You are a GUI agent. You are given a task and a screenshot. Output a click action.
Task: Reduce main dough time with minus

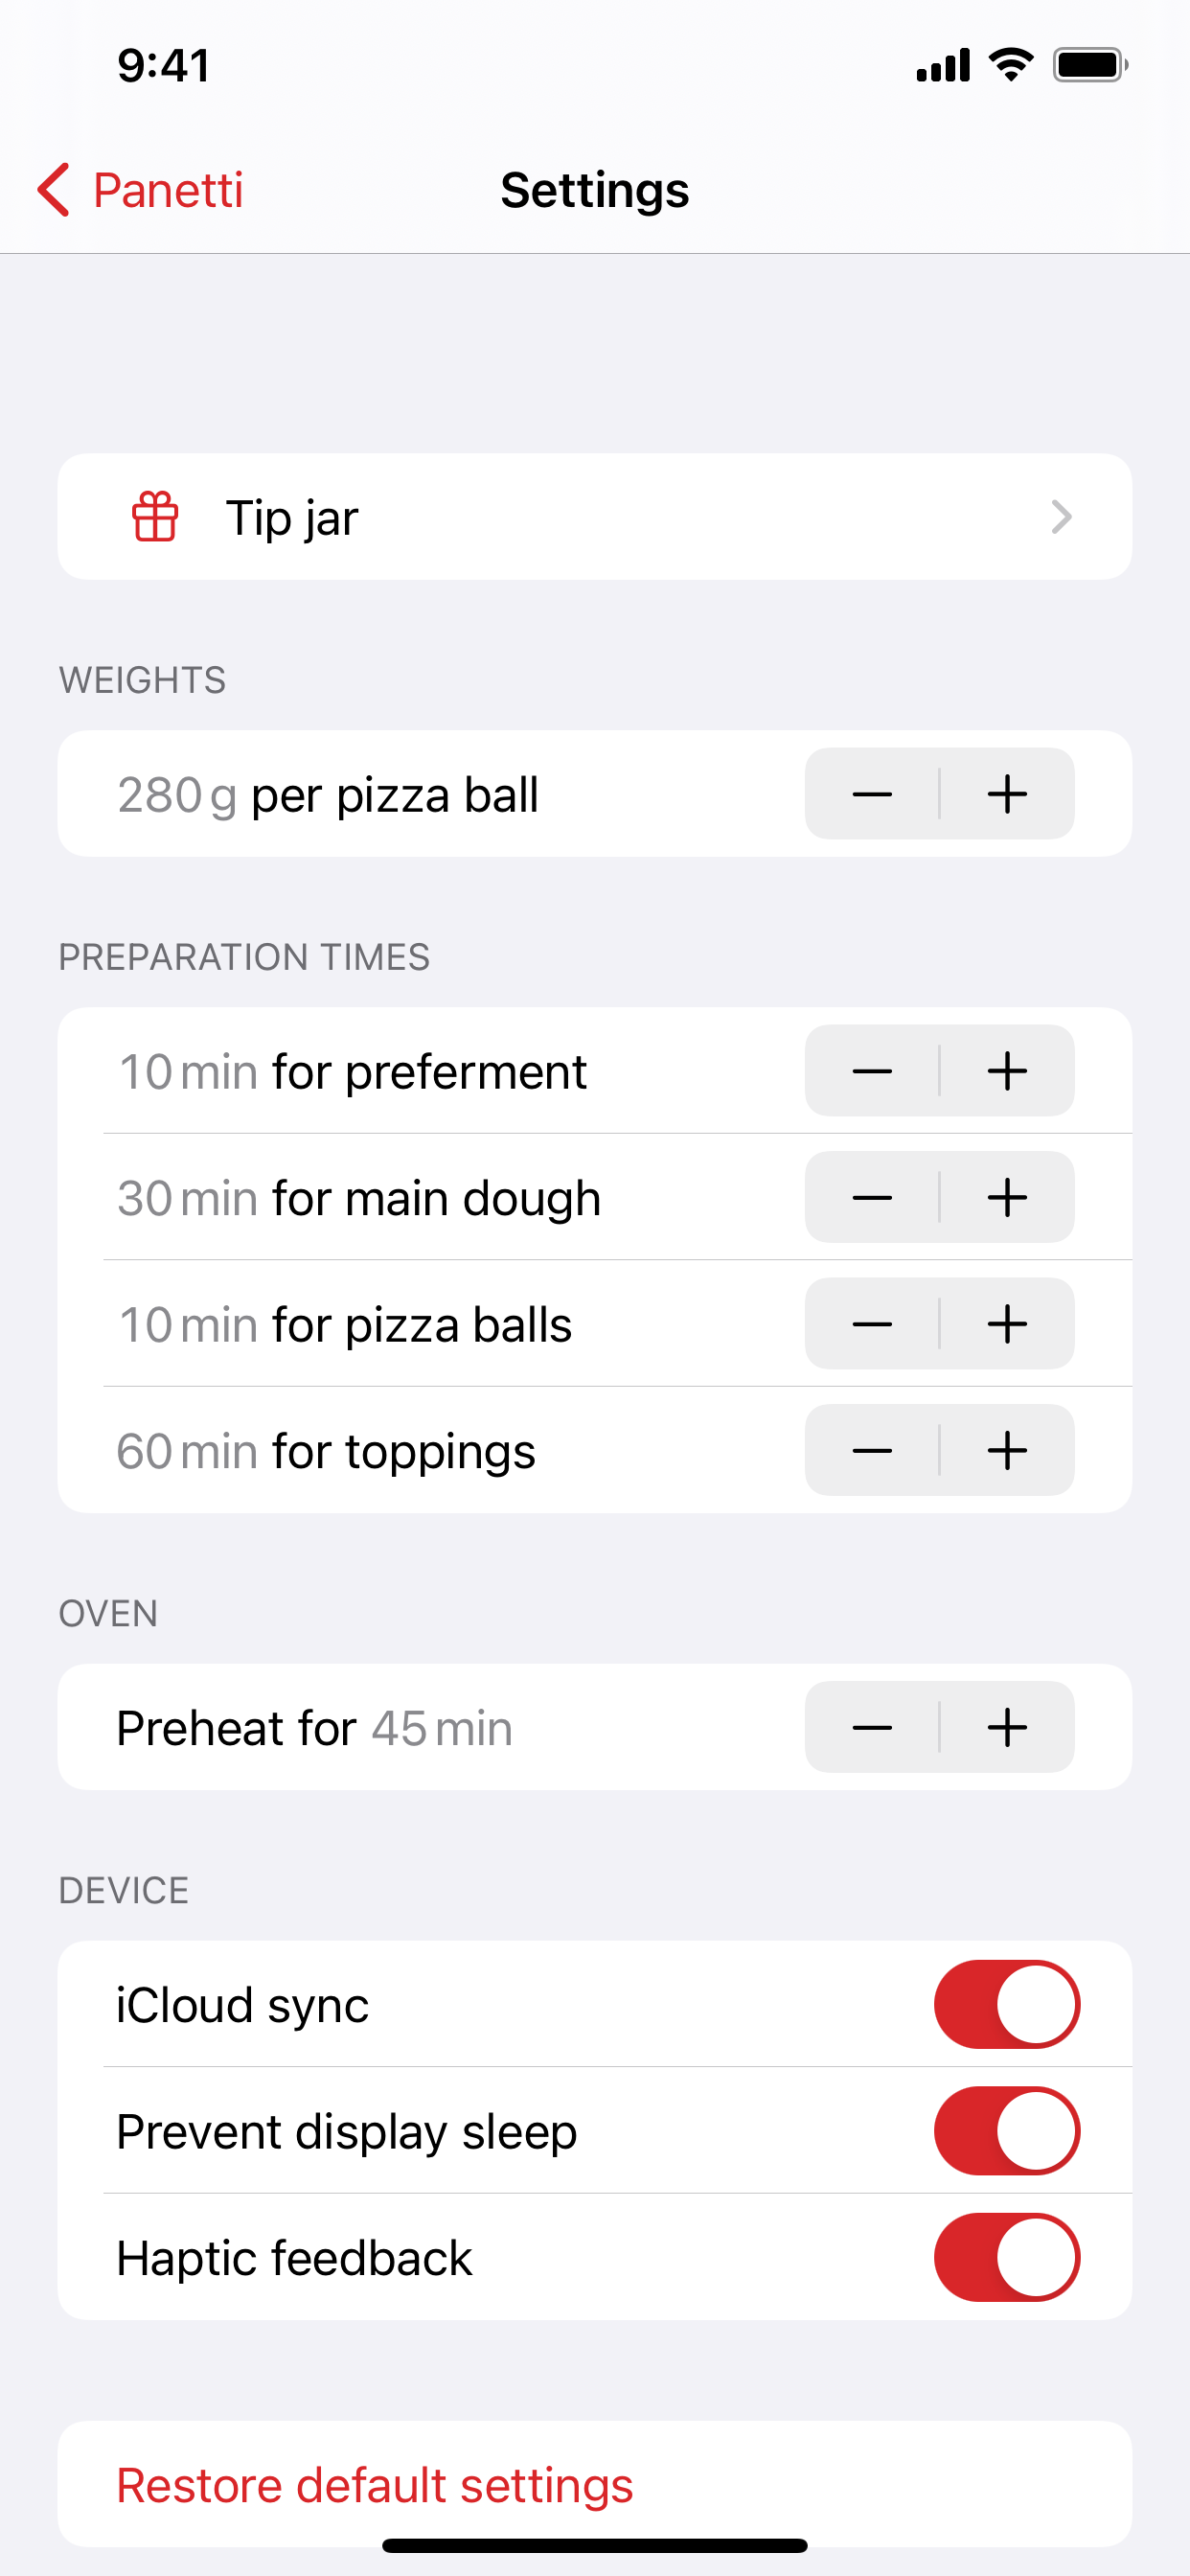click(872, 1197)
